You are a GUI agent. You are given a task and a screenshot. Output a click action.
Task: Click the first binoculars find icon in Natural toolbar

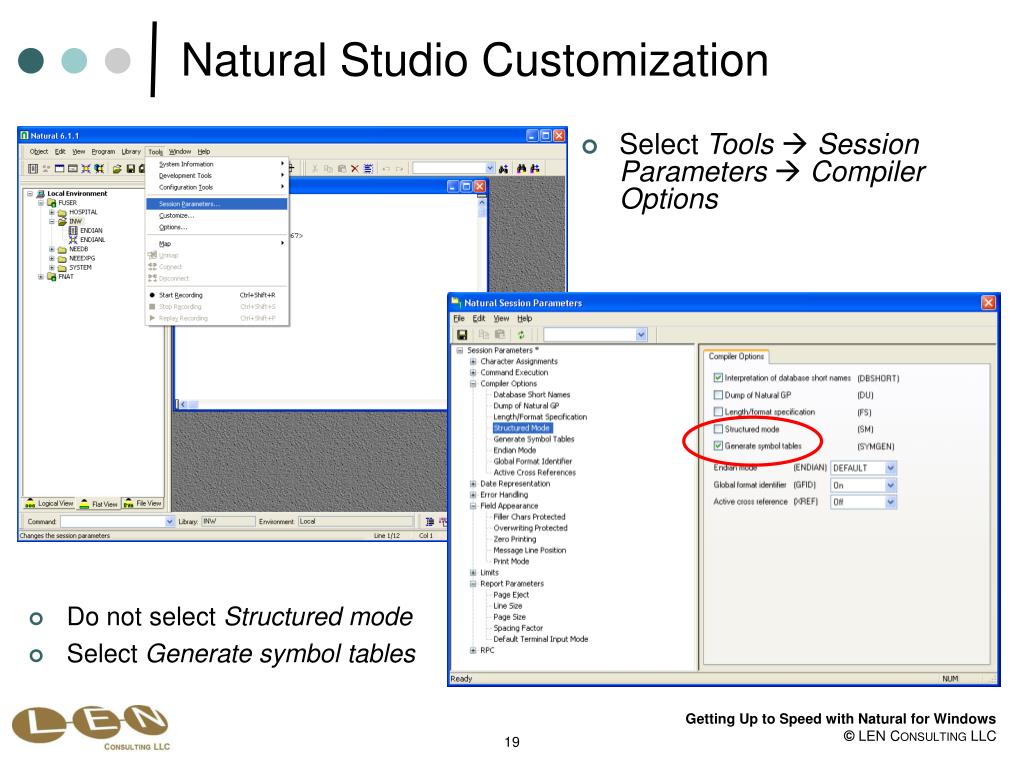pos(503,168)
